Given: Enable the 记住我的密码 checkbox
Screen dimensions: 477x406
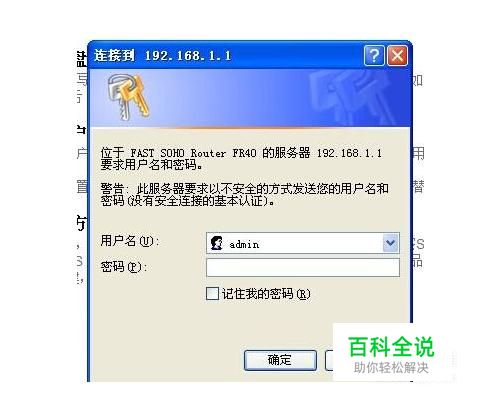Looking at the screenshot, I should [212, 294].
